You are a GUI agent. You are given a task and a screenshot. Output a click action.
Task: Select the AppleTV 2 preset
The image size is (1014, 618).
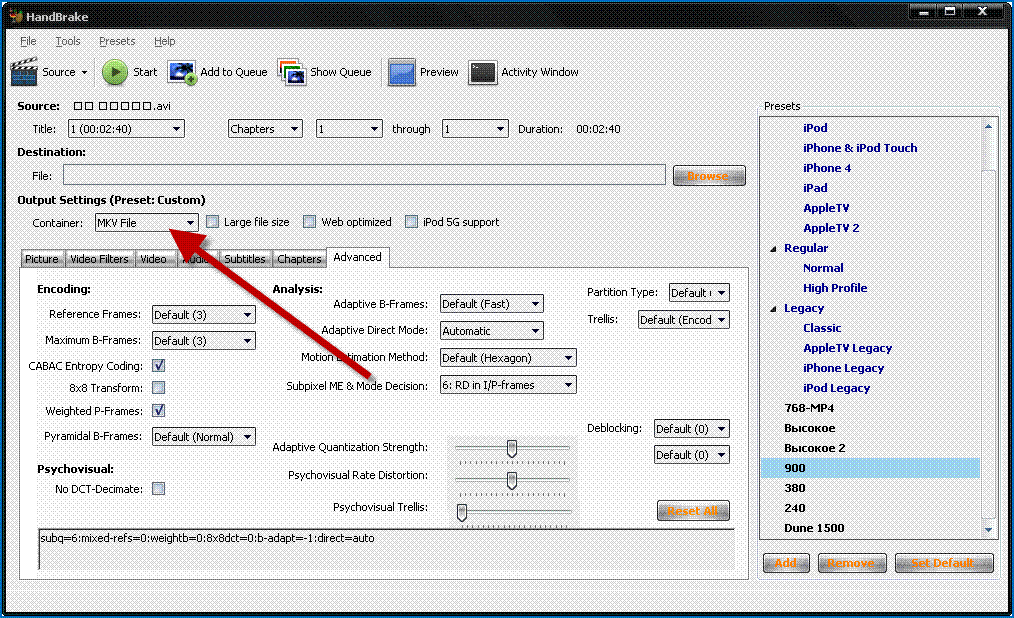pyautogui.click(x=831, y=228)
